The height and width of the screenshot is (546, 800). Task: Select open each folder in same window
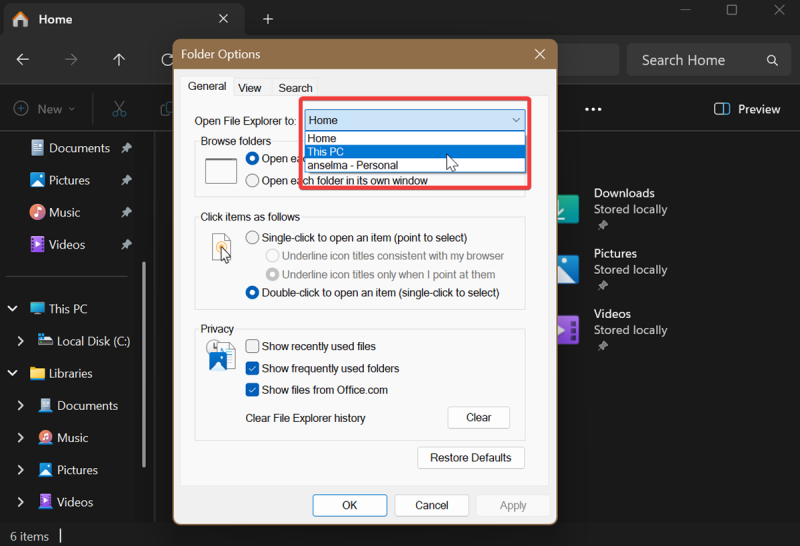[x=252, y=159]
